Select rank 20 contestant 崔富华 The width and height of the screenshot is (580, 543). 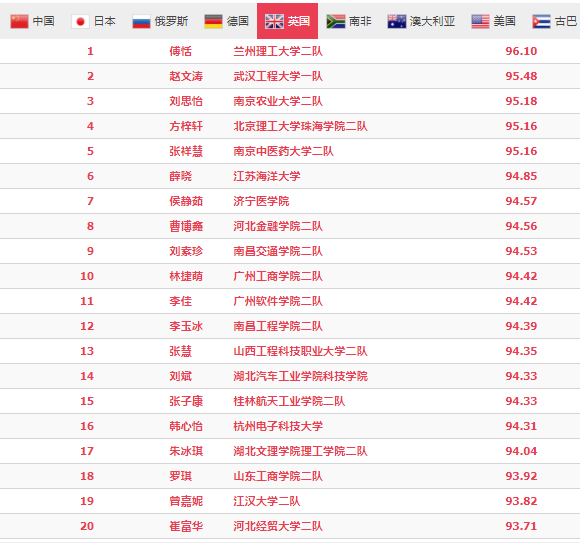click(x=186, y=526)
